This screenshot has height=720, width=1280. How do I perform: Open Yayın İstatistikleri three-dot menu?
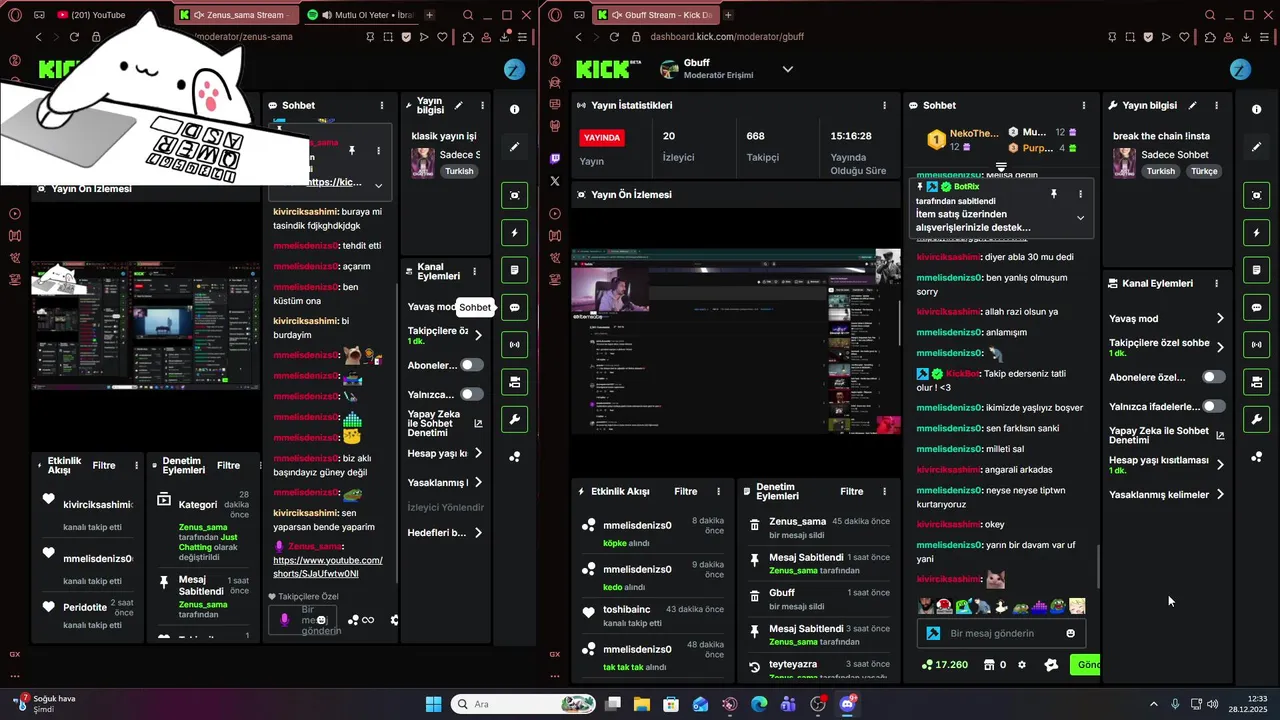884,105
